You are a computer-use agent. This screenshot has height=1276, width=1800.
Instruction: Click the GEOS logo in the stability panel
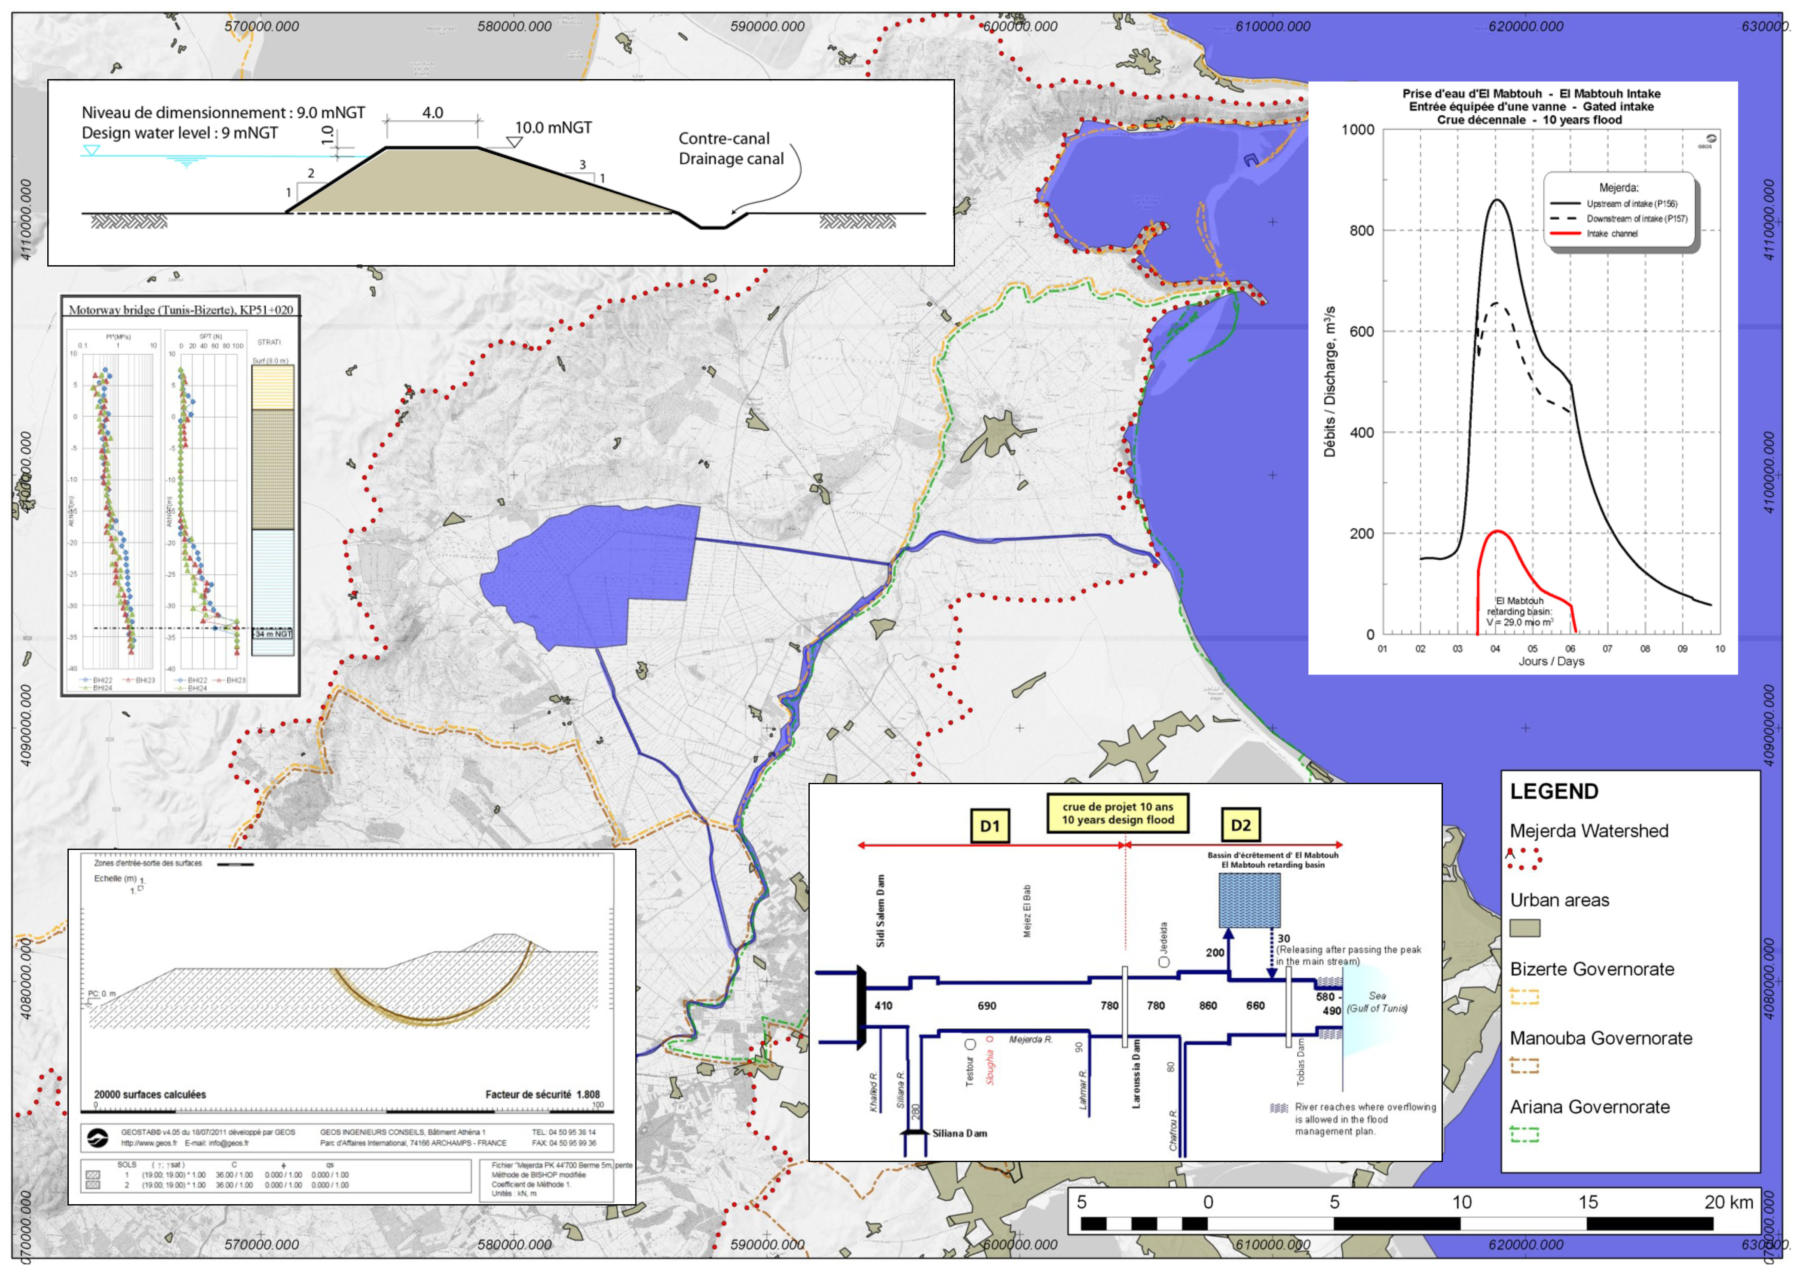pyautogui.click(x=98, y=1138)
